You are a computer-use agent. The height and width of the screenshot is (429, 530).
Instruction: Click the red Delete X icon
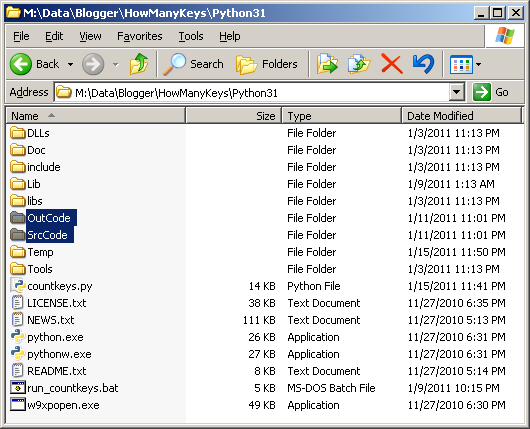391,64
